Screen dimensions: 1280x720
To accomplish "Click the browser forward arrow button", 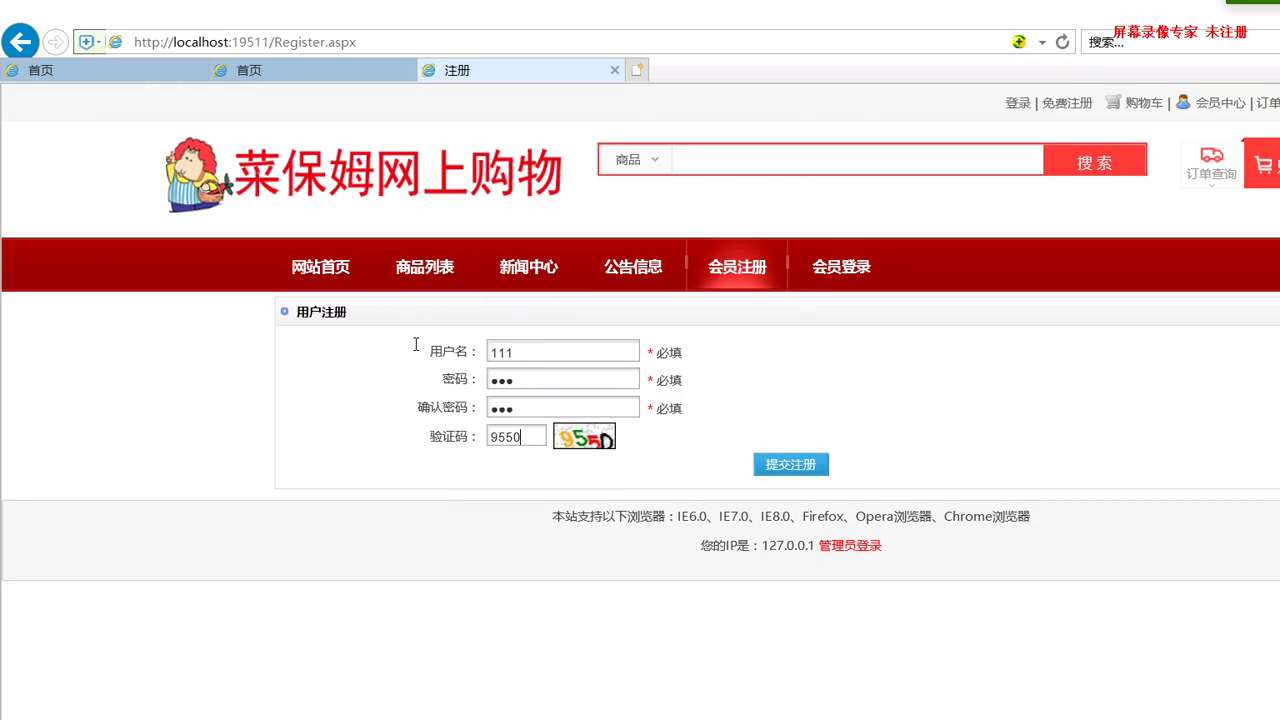I will (x=56, y=42).
